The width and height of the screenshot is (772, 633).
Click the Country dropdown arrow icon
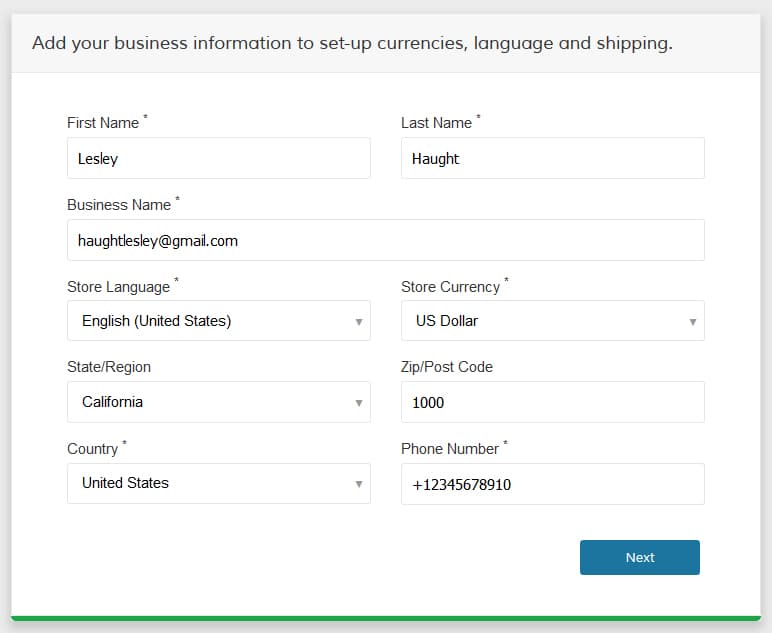point(359,484)
